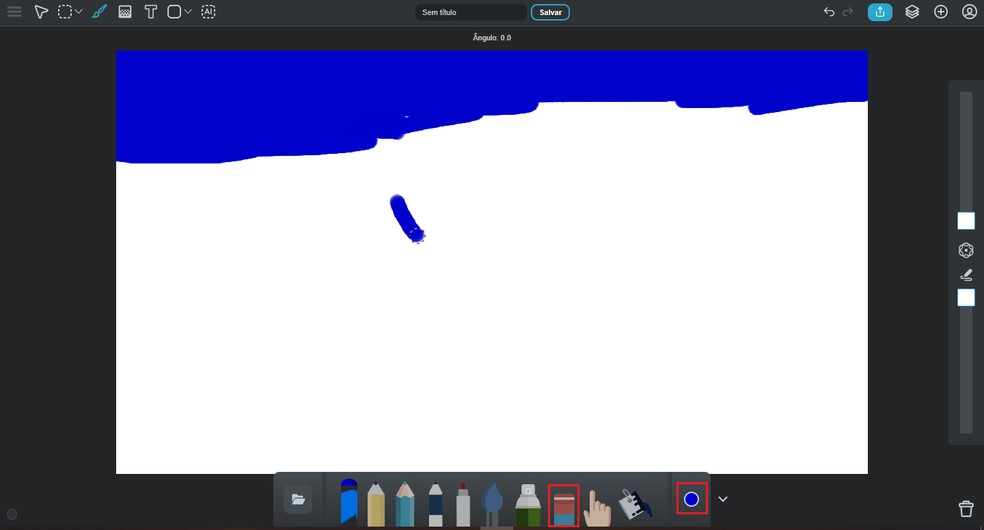Click the trash can delete icon
The width and height of the screenshot is (984, 530).
[x=966, y=508]
